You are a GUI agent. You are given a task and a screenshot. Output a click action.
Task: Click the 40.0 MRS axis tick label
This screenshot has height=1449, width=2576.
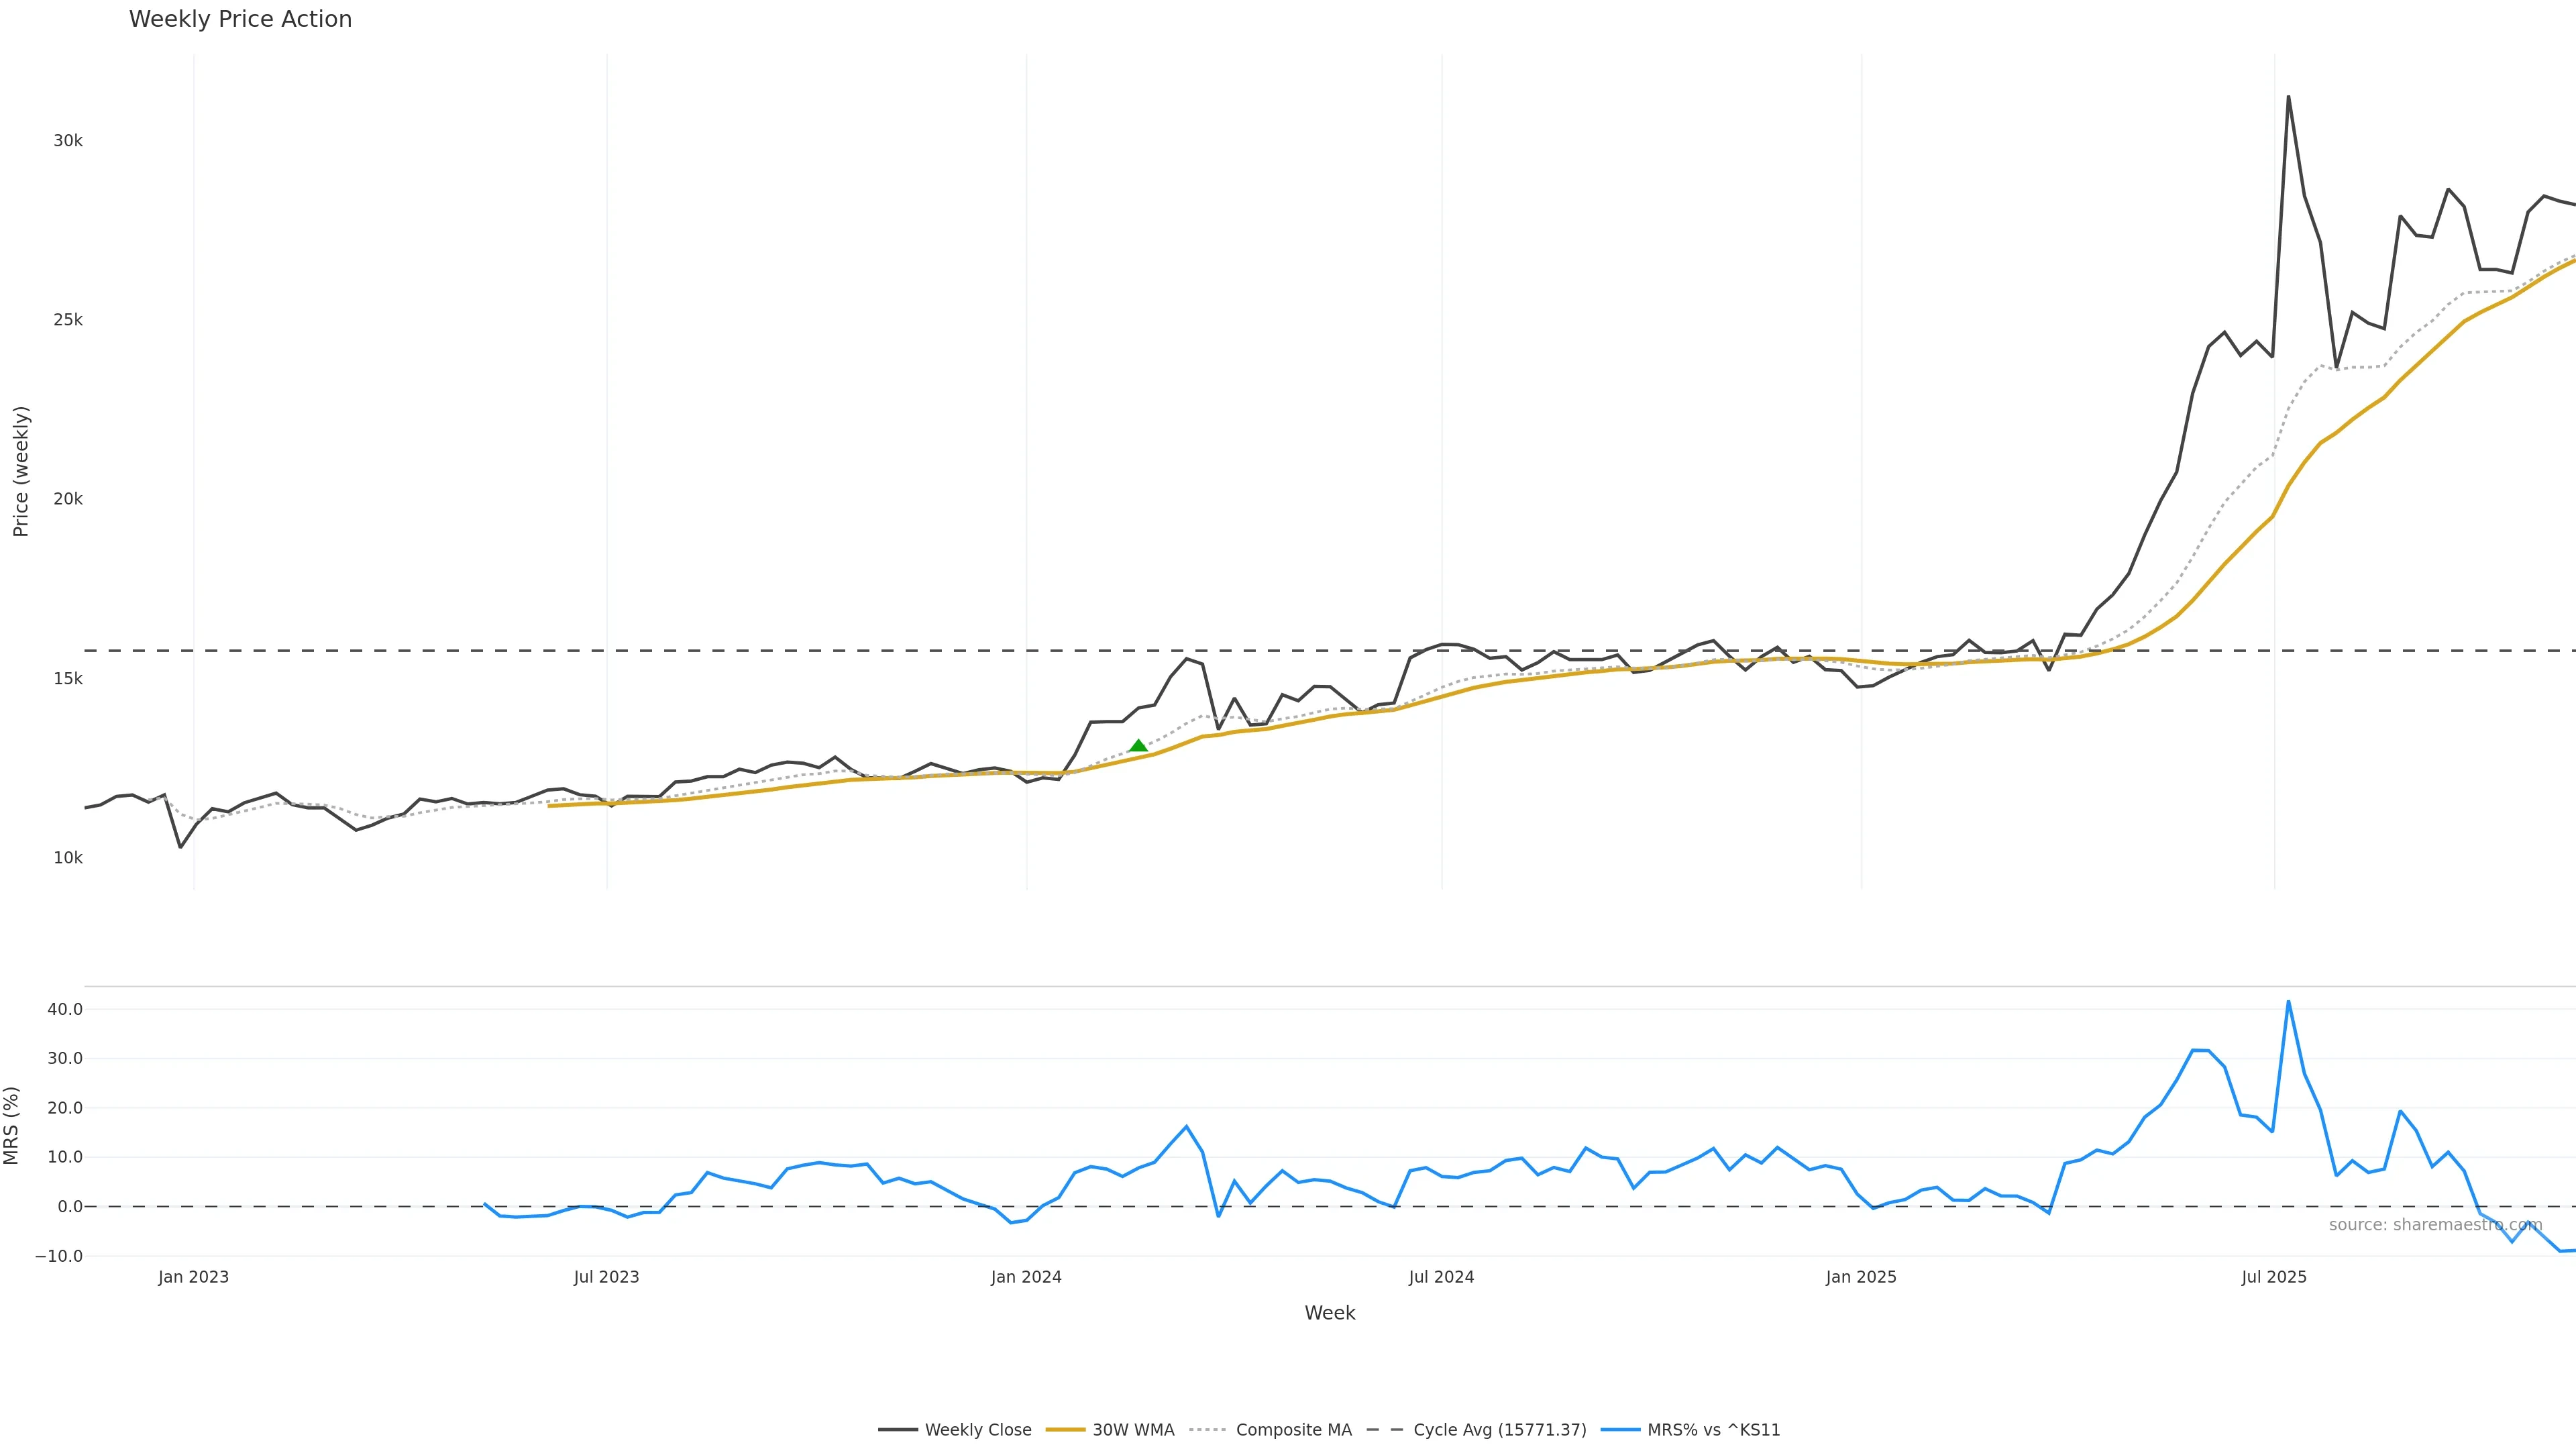(x=65, y=1009)
